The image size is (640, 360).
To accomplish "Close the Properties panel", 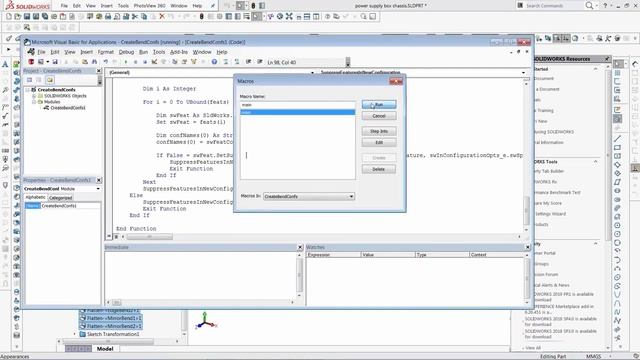I will point(99,180).
